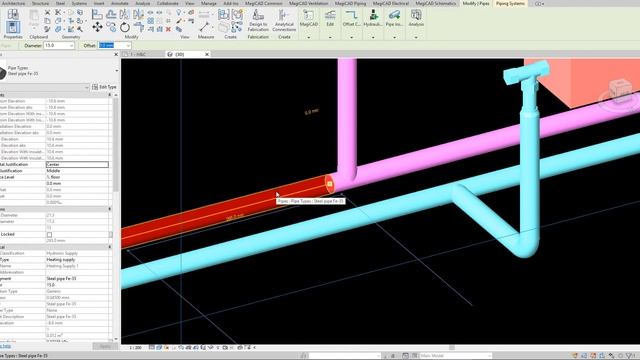Open the MagiCAD Schematics ribbon tab
640x360 pixels.
(x=436, y=3)
